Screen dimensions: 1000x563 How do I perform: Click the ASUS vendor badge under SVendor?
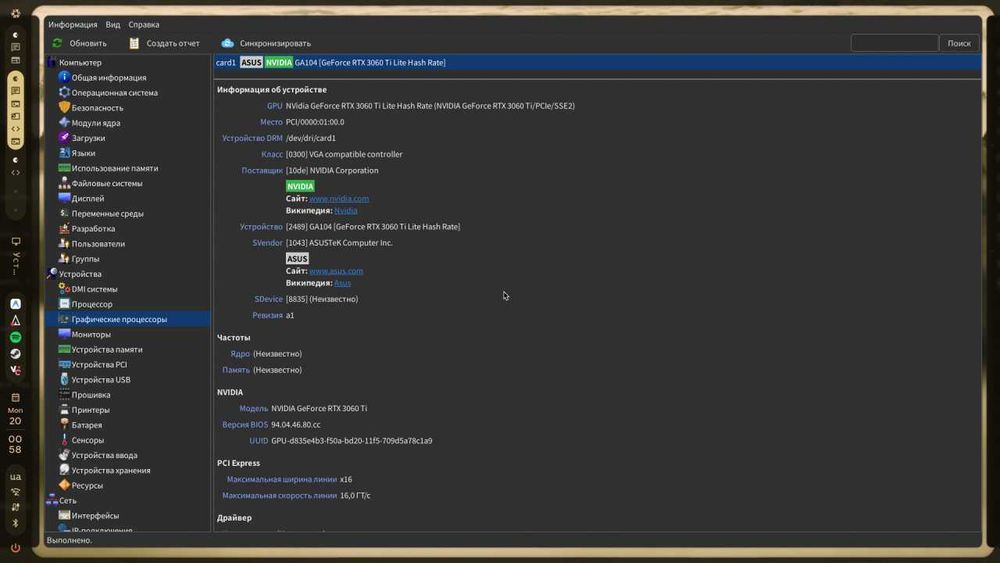click(297, 259)
